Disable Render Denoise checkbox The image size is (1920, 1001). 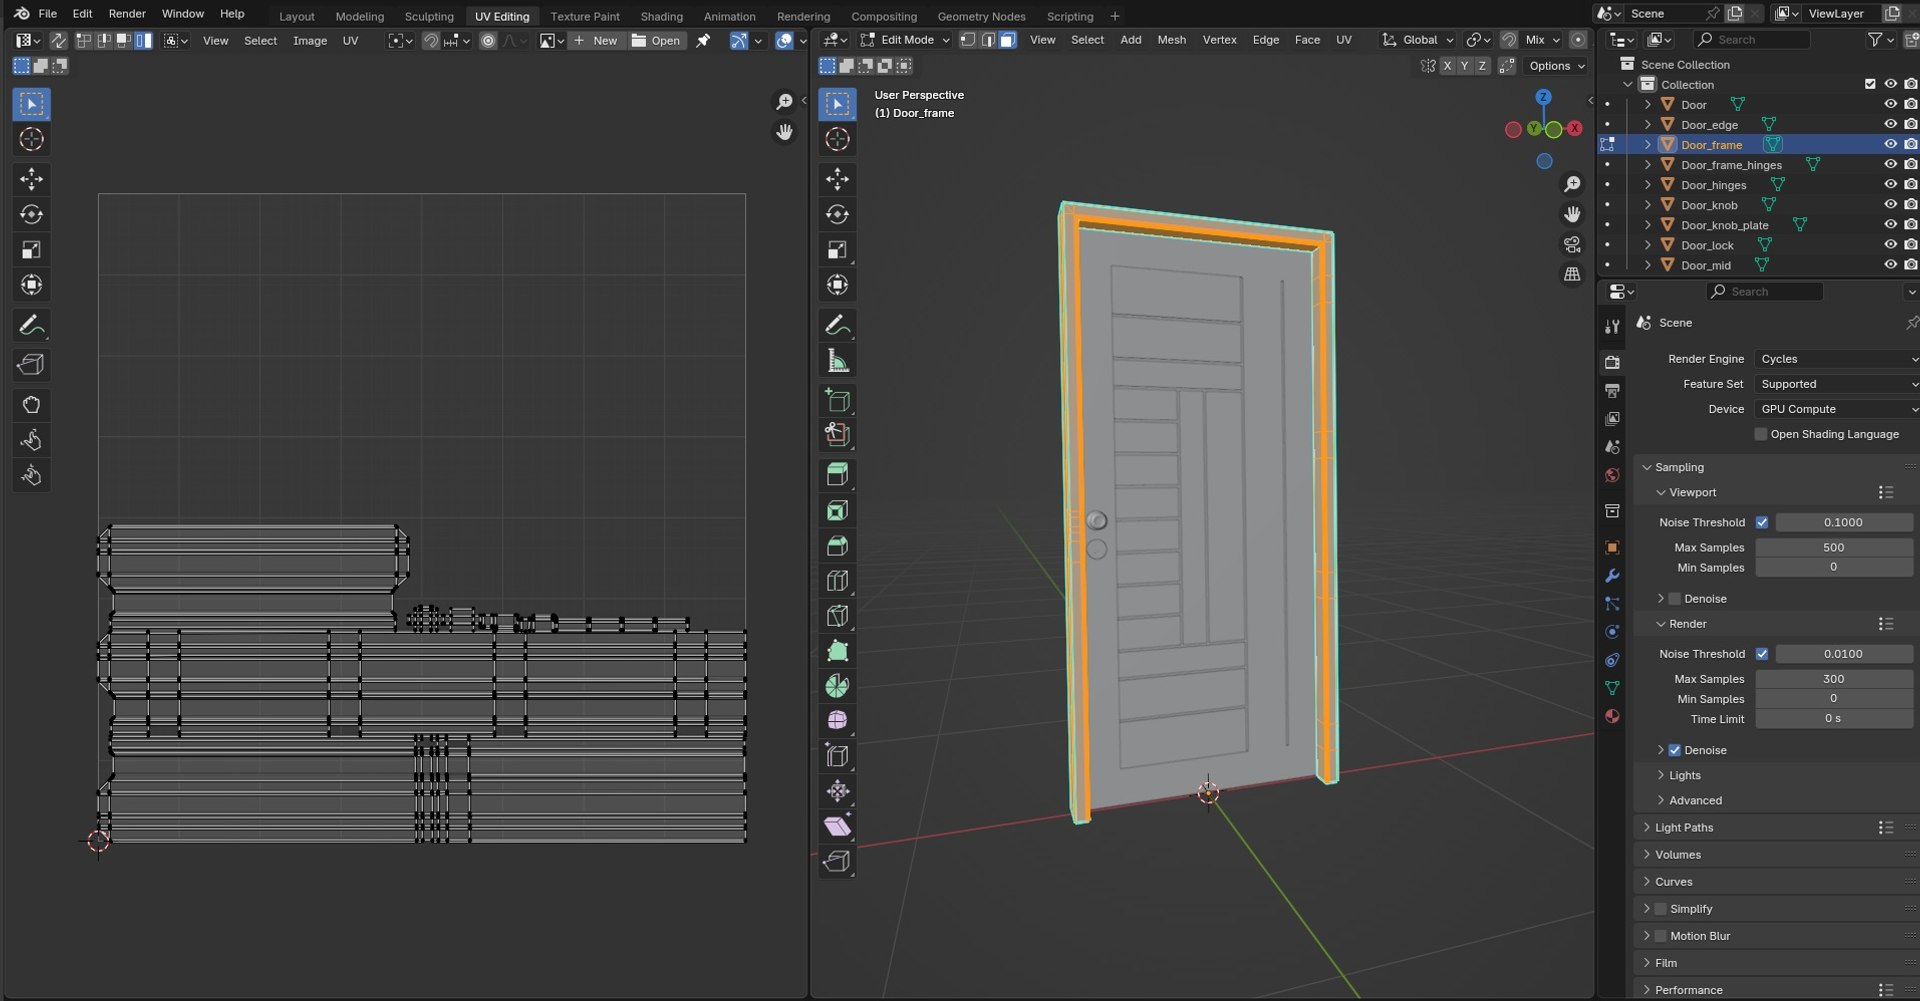click(1675, 750)
